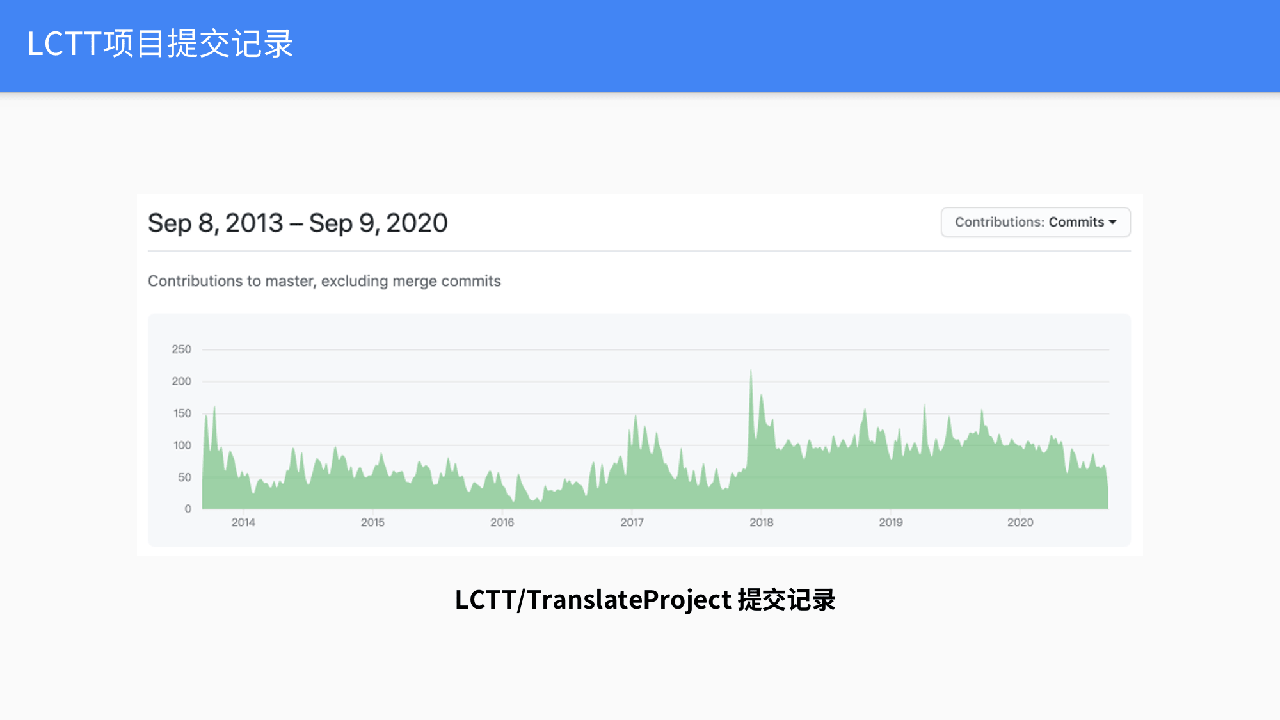Select the 2014 marker on the x-axis
Viewport: 1280px width, 720px height.
click(x=243, y=522)
